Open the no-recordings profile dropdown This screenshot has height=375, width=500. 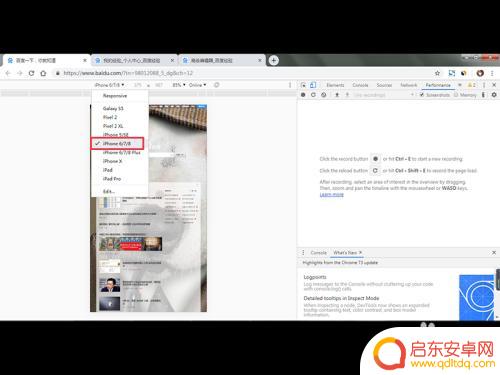(x=384, y=95)
